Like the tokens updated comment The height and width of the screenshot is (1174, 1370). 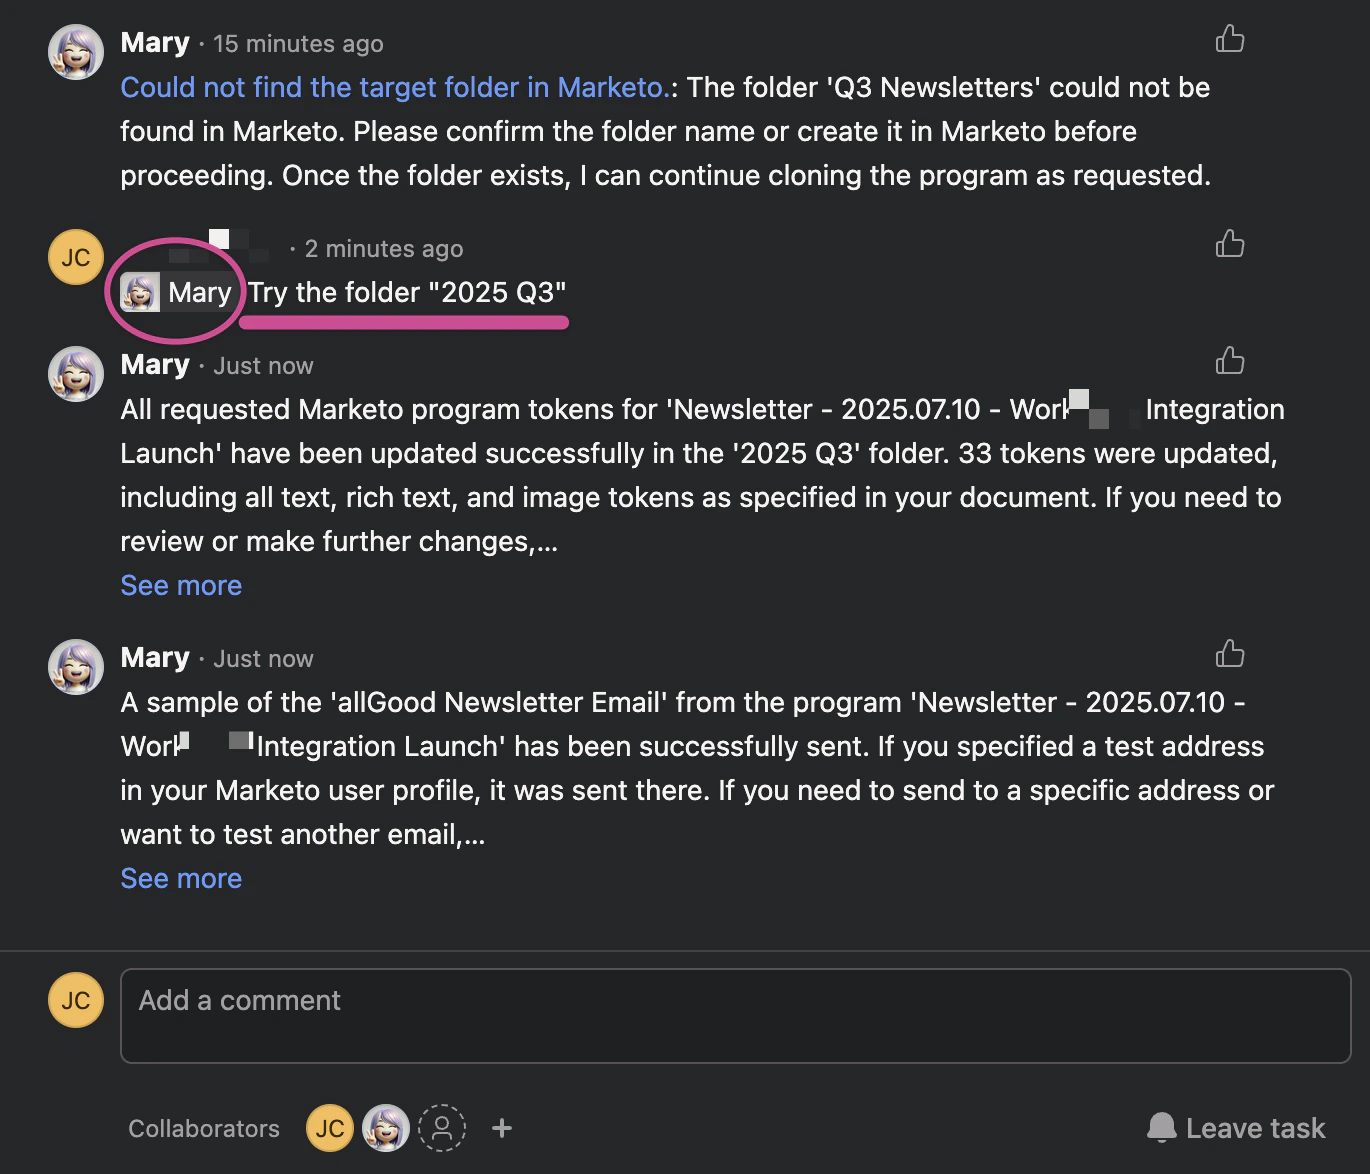pyautogui.click(x=1229, y=361)
